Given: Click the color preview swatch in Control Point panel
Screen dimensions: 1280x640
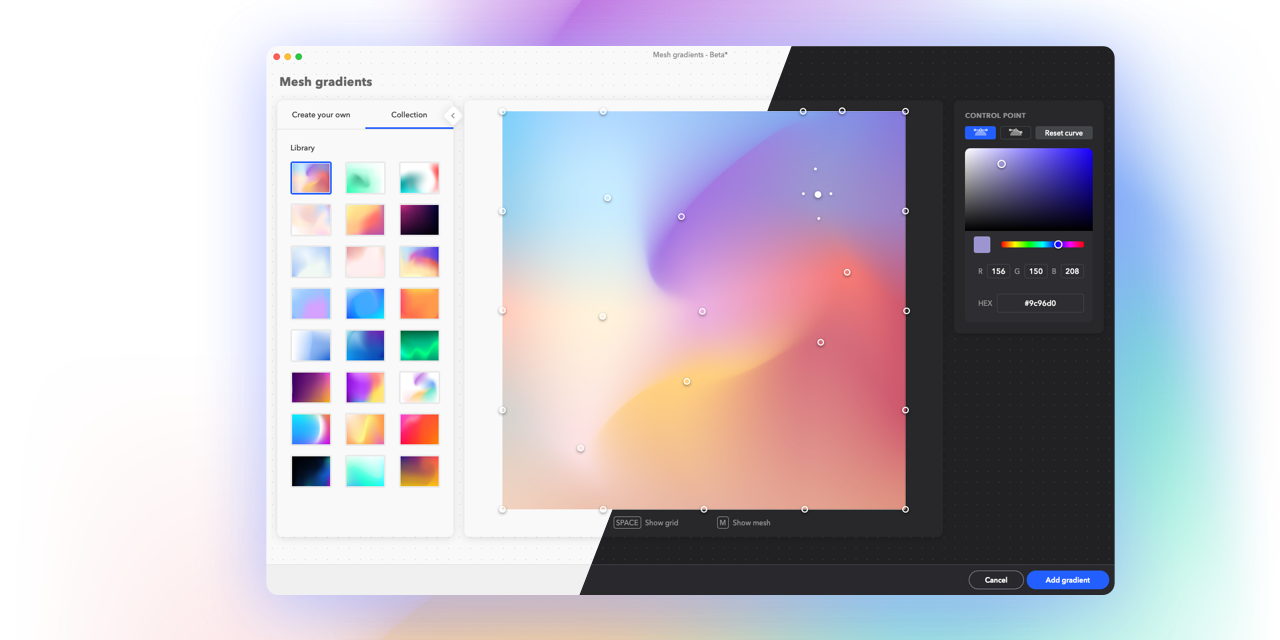Looking at the screenshot, I should click(981, 244).
